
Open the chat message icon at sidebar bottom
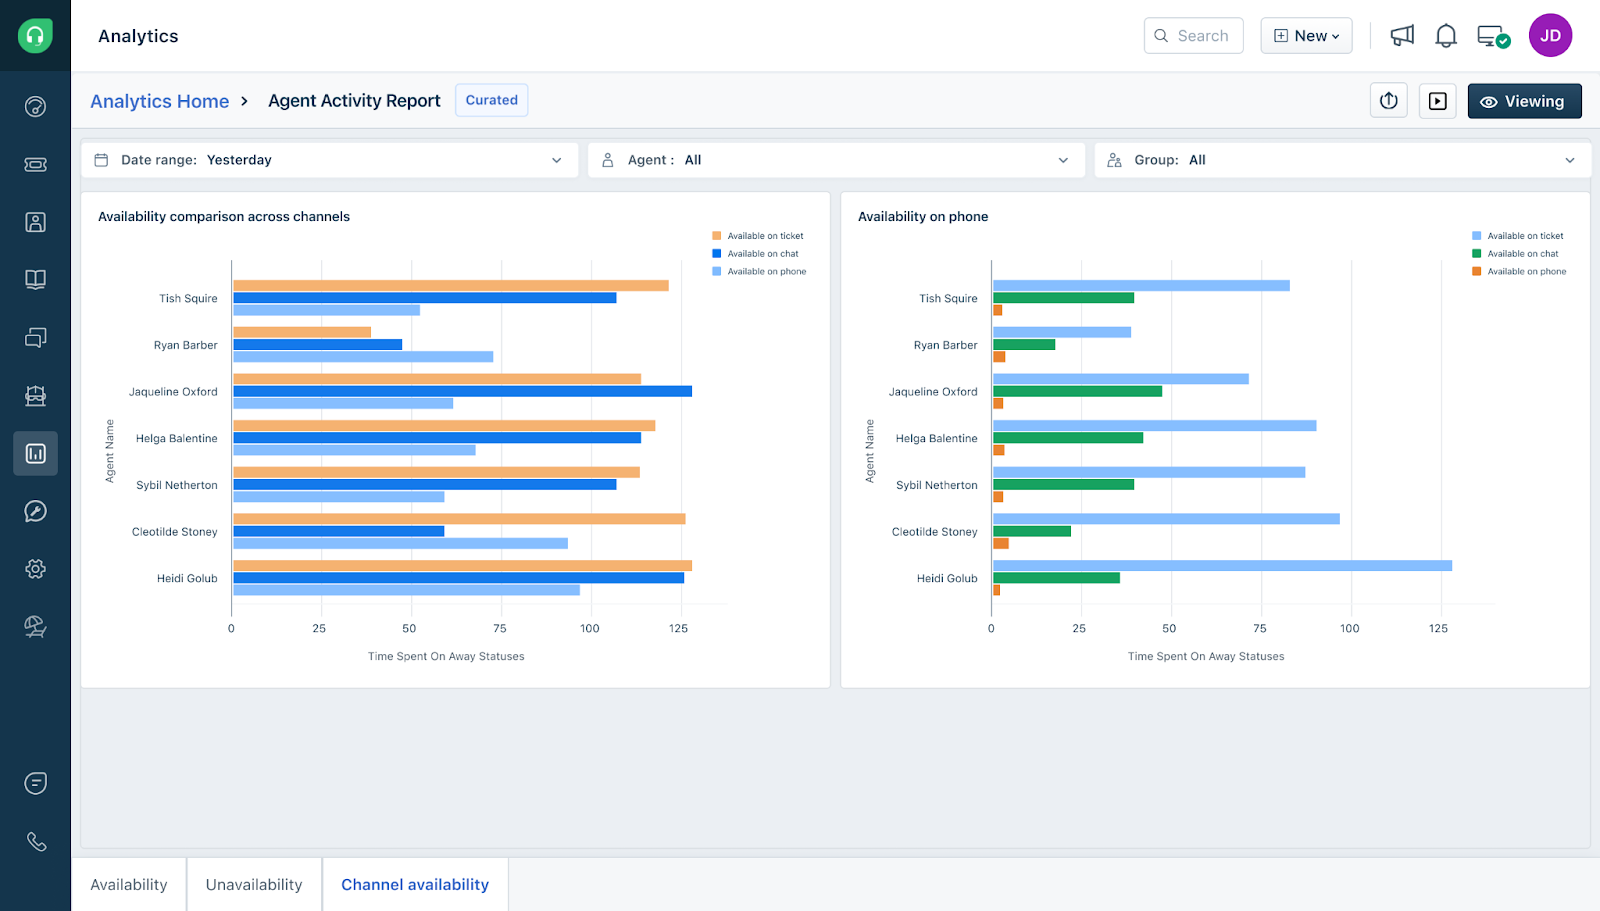35,783
